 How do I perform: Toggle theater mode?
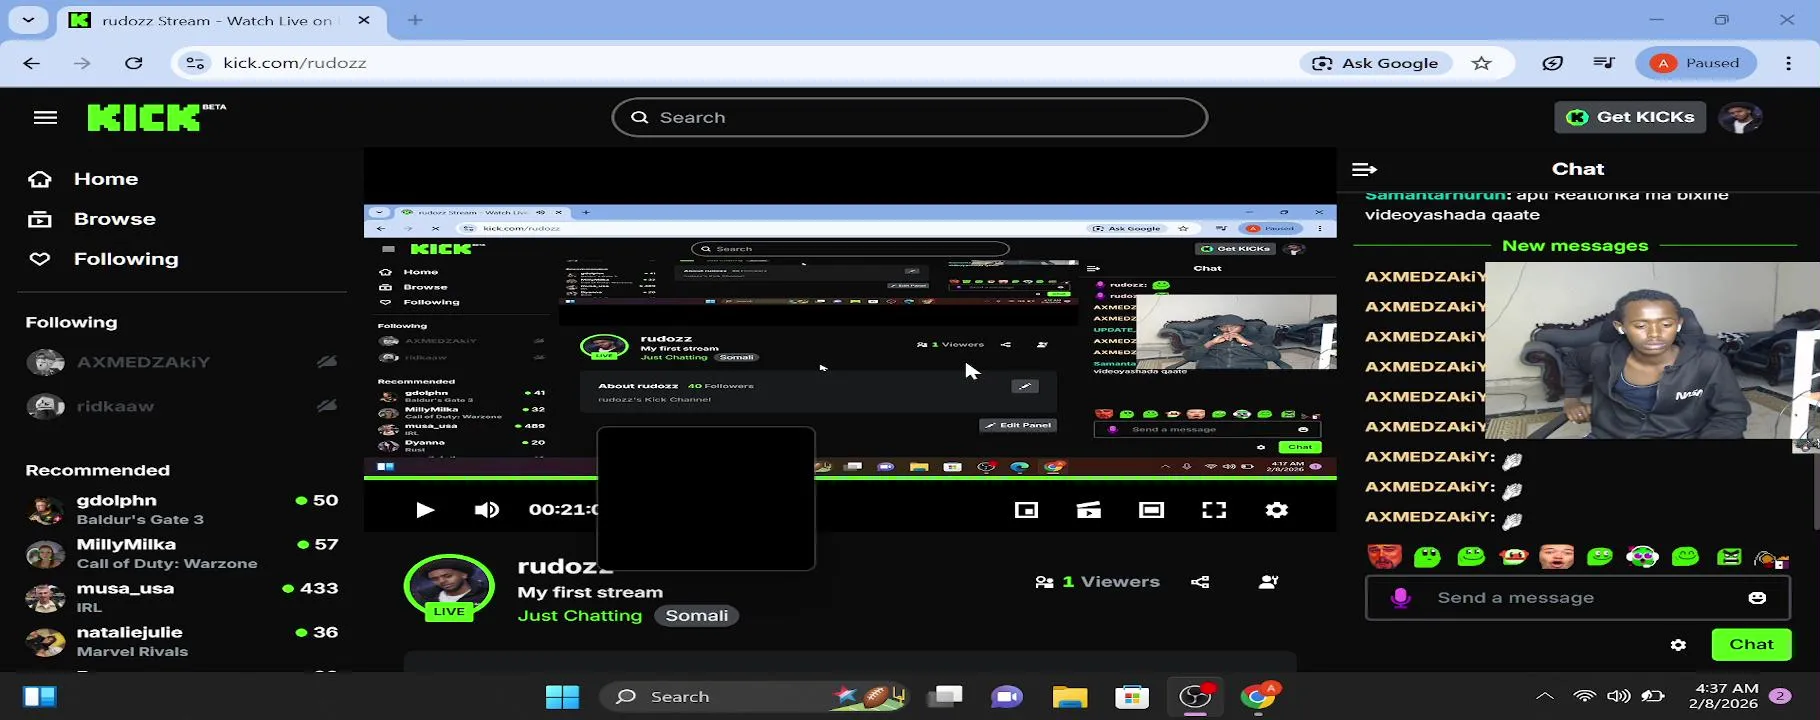[1151, 510]
